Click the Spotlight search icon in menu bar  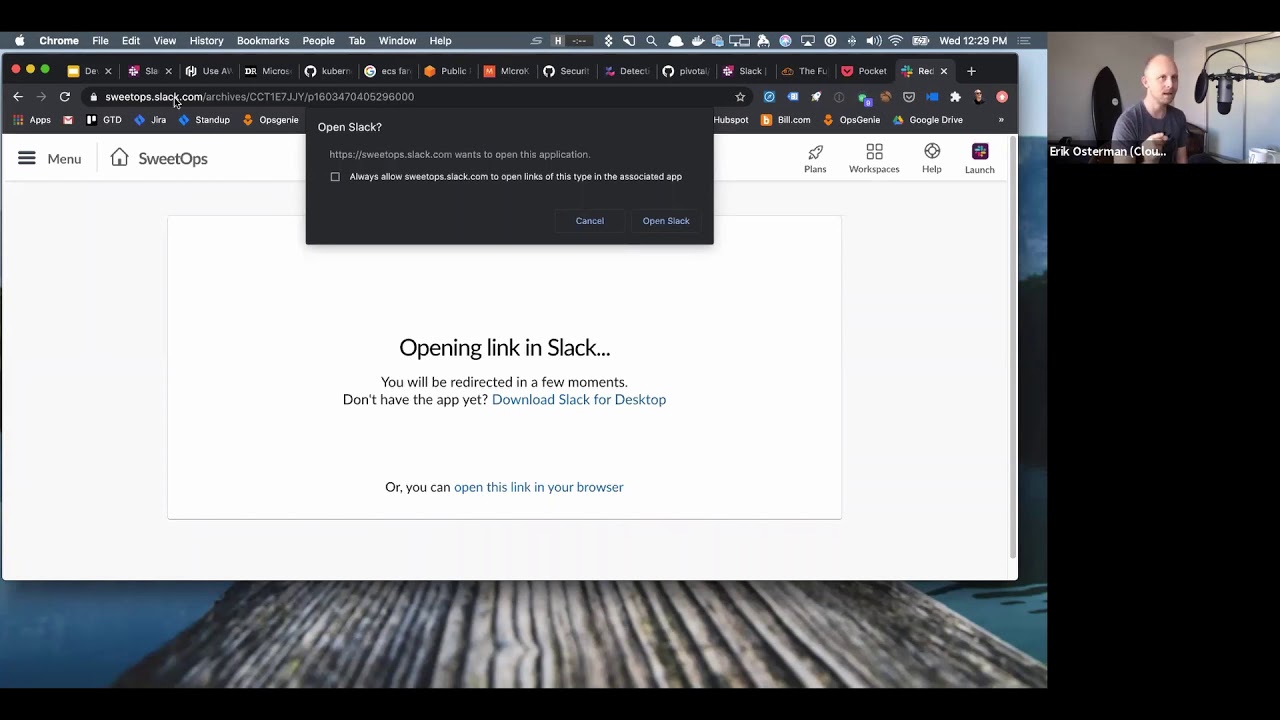(x=651, y=41)
